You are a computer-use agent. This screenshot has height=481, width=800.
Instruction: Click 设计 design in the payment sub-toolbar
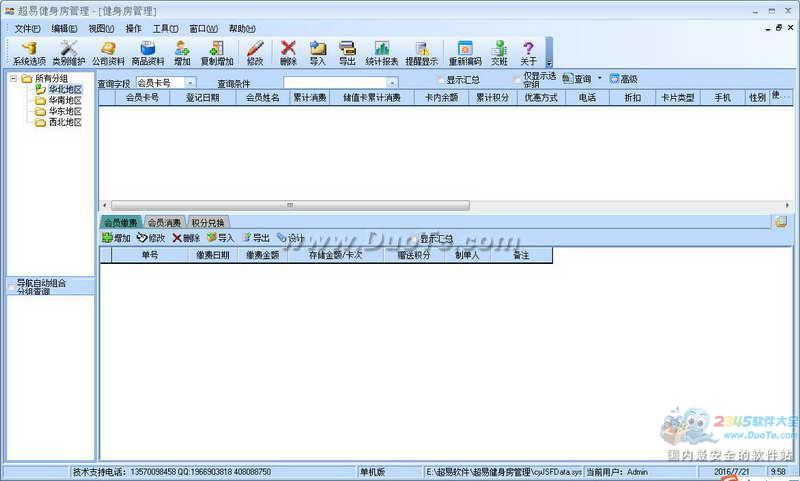290,238
